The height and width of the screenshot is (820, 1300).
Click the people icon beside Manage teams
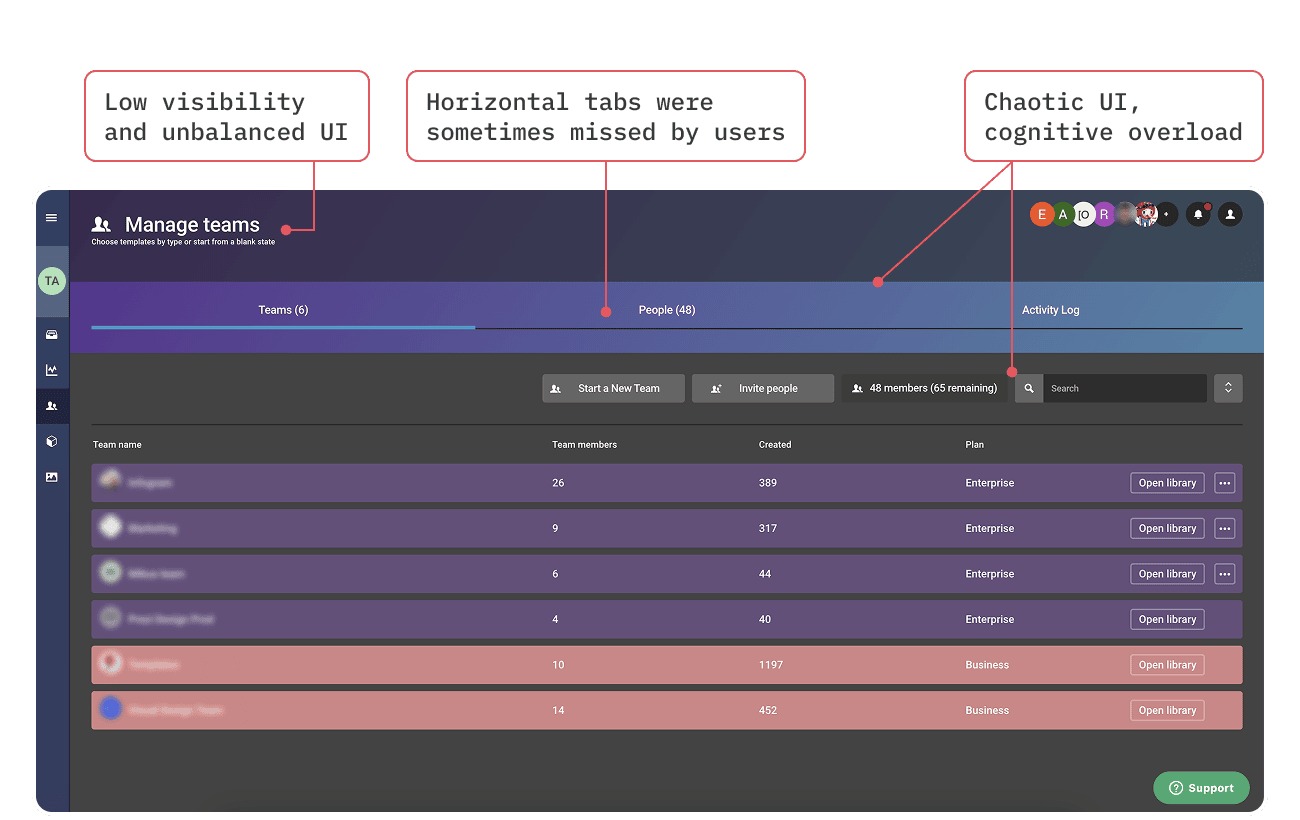[101, 225]
